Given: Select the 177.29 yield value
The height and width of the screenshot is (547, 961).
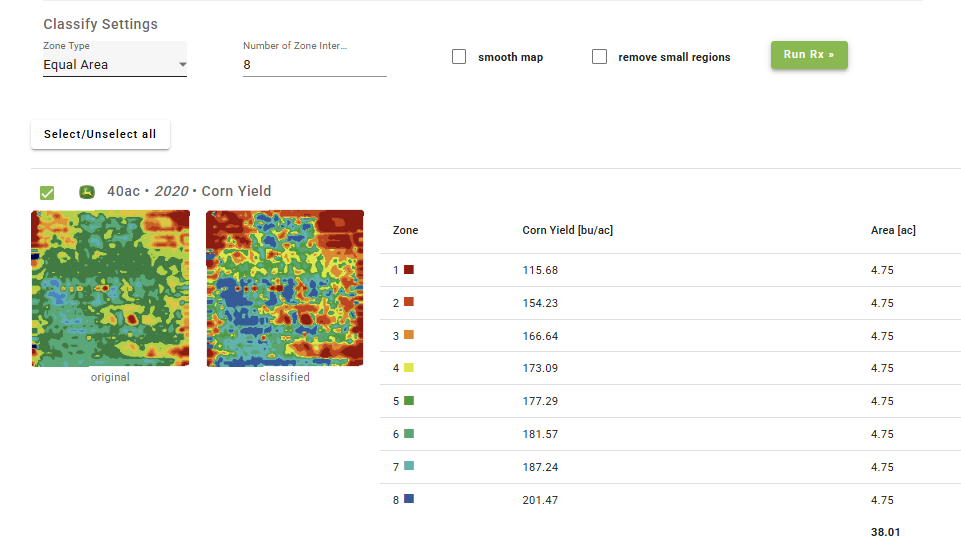Looking at the screenshot, I should click(x=540, y=401).
